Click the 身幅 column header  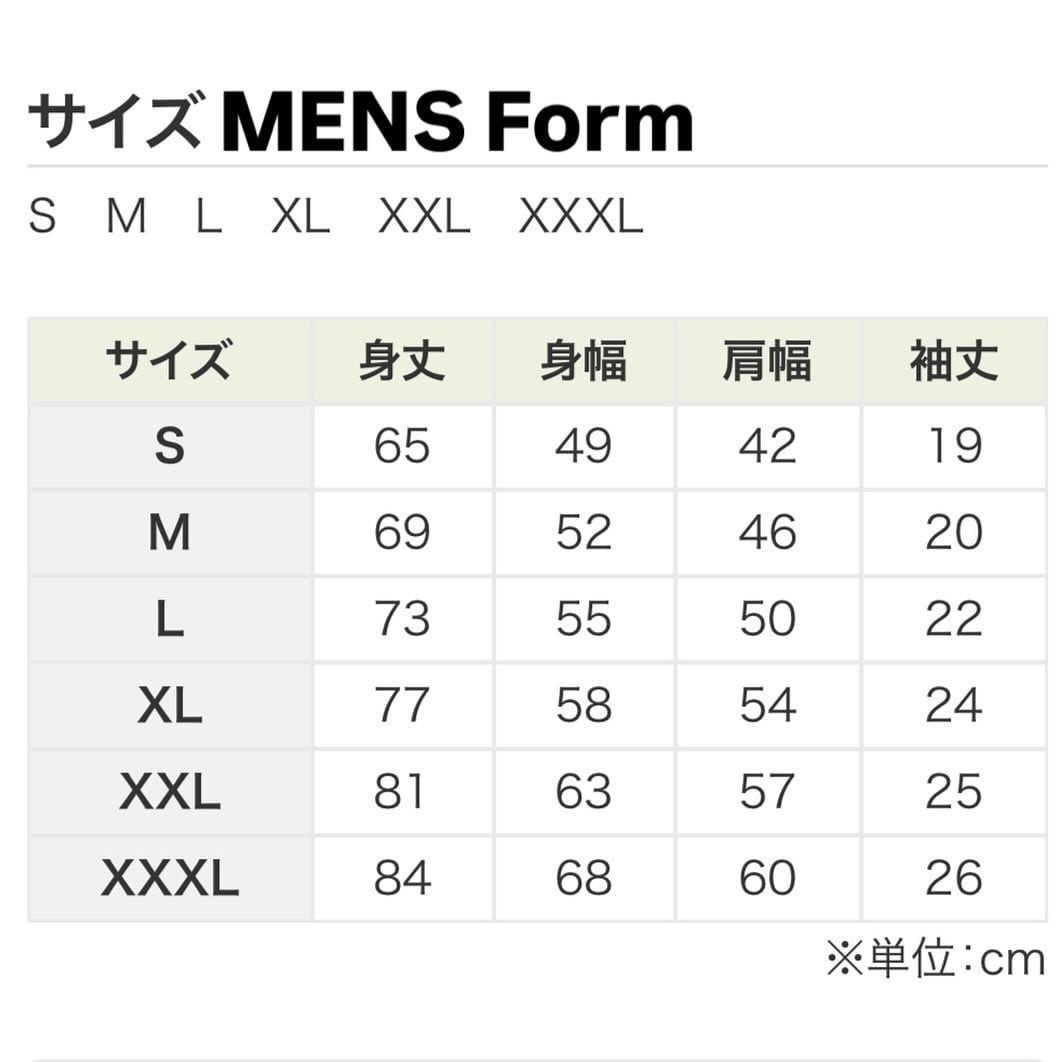coord(584,361)
